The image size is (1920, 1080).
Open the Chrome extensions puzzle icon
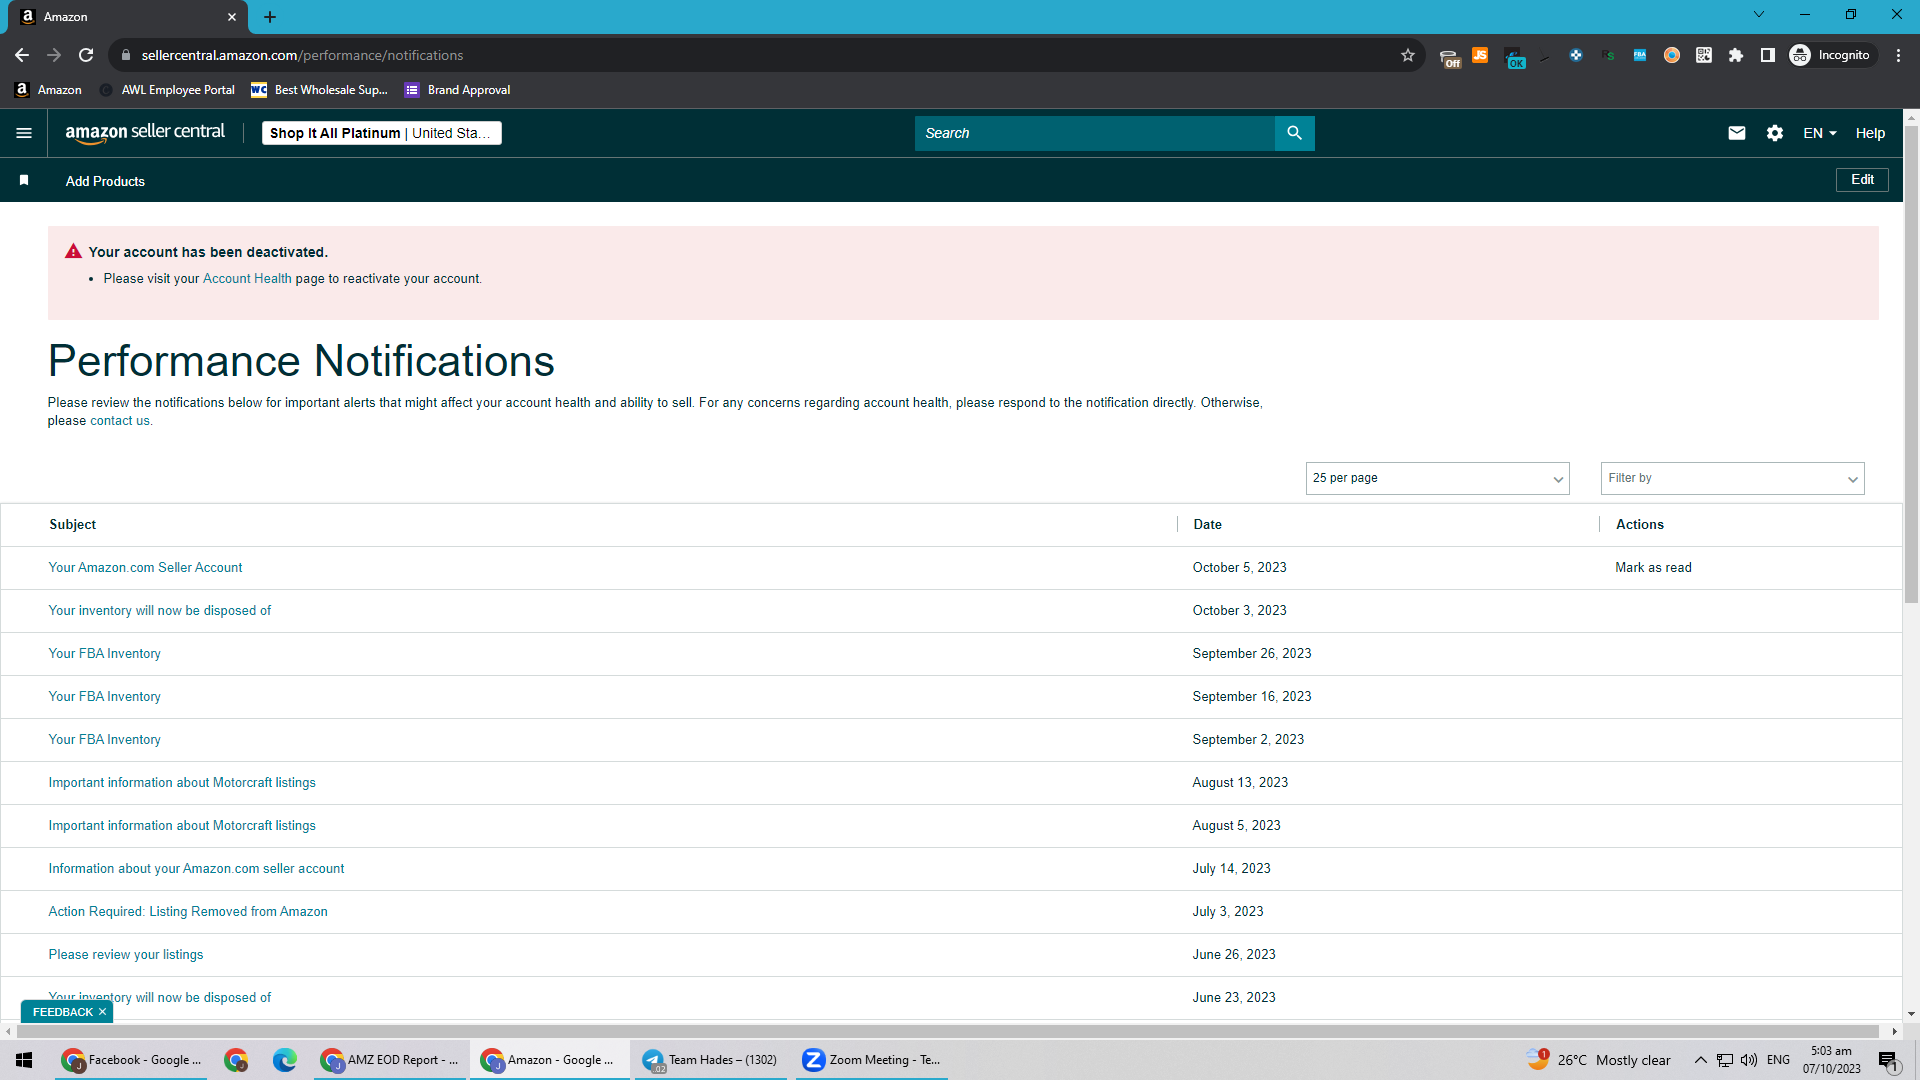pyautogui.click(x=1736, y=55)
